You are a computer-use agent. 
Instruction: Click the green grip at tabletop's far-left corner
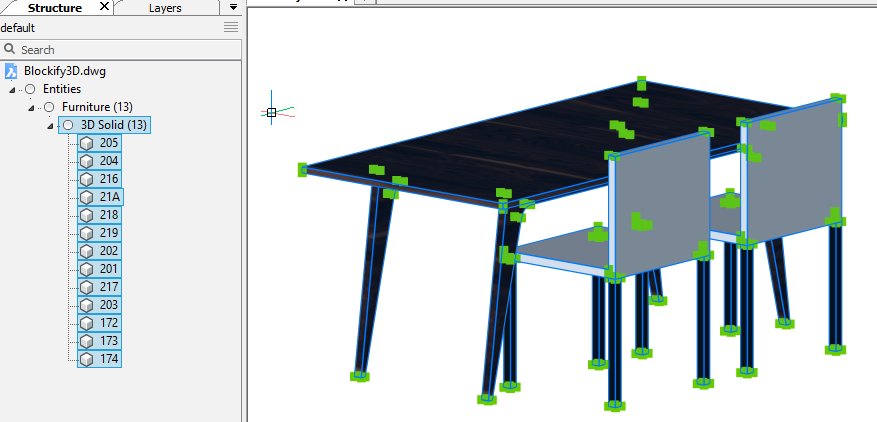(x=303, y=169)
